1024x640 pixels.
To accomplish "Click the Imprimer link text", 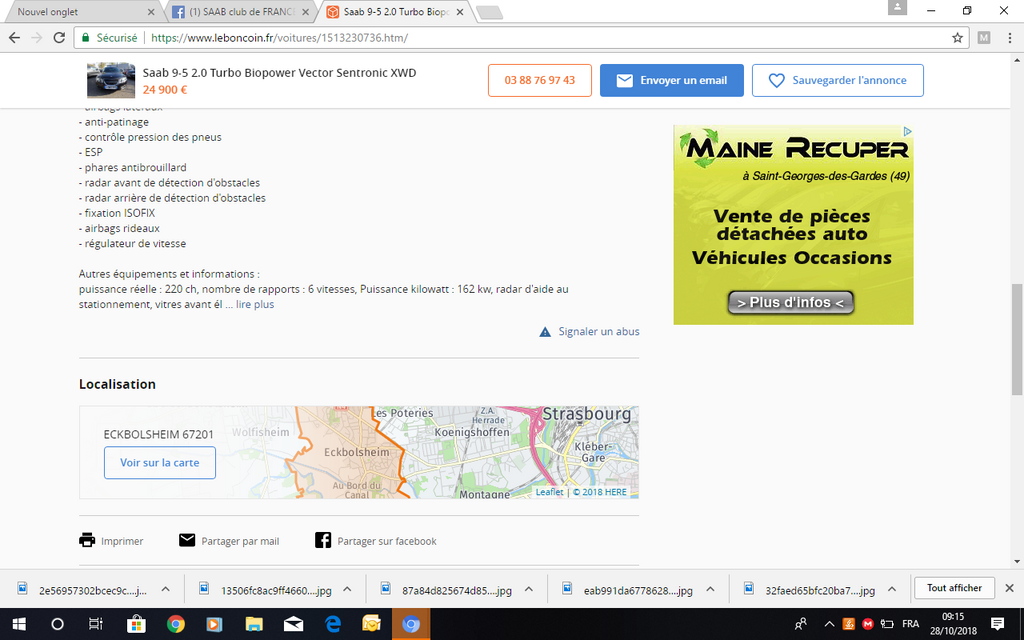I will (x=122, y=541).
